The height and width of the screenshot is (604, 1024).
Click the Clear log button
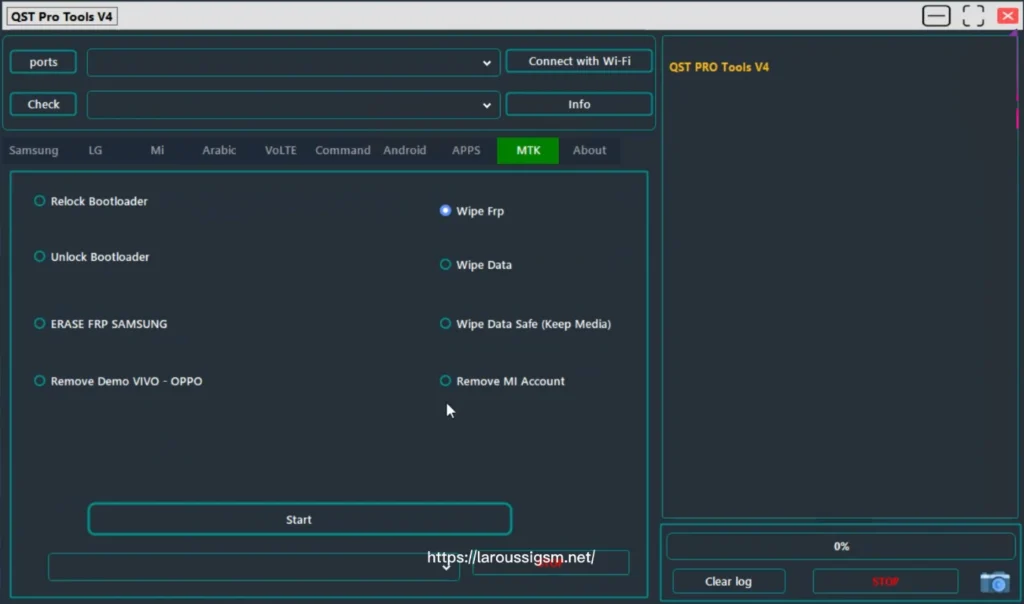[728, 581]
